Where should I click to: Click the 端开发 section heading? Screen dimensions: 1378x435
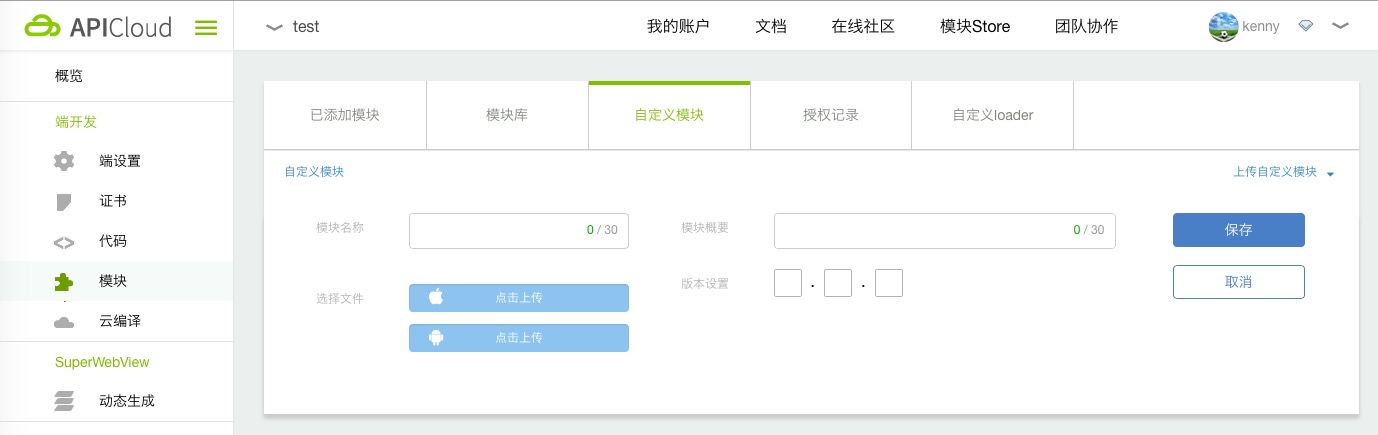[76, 122]
